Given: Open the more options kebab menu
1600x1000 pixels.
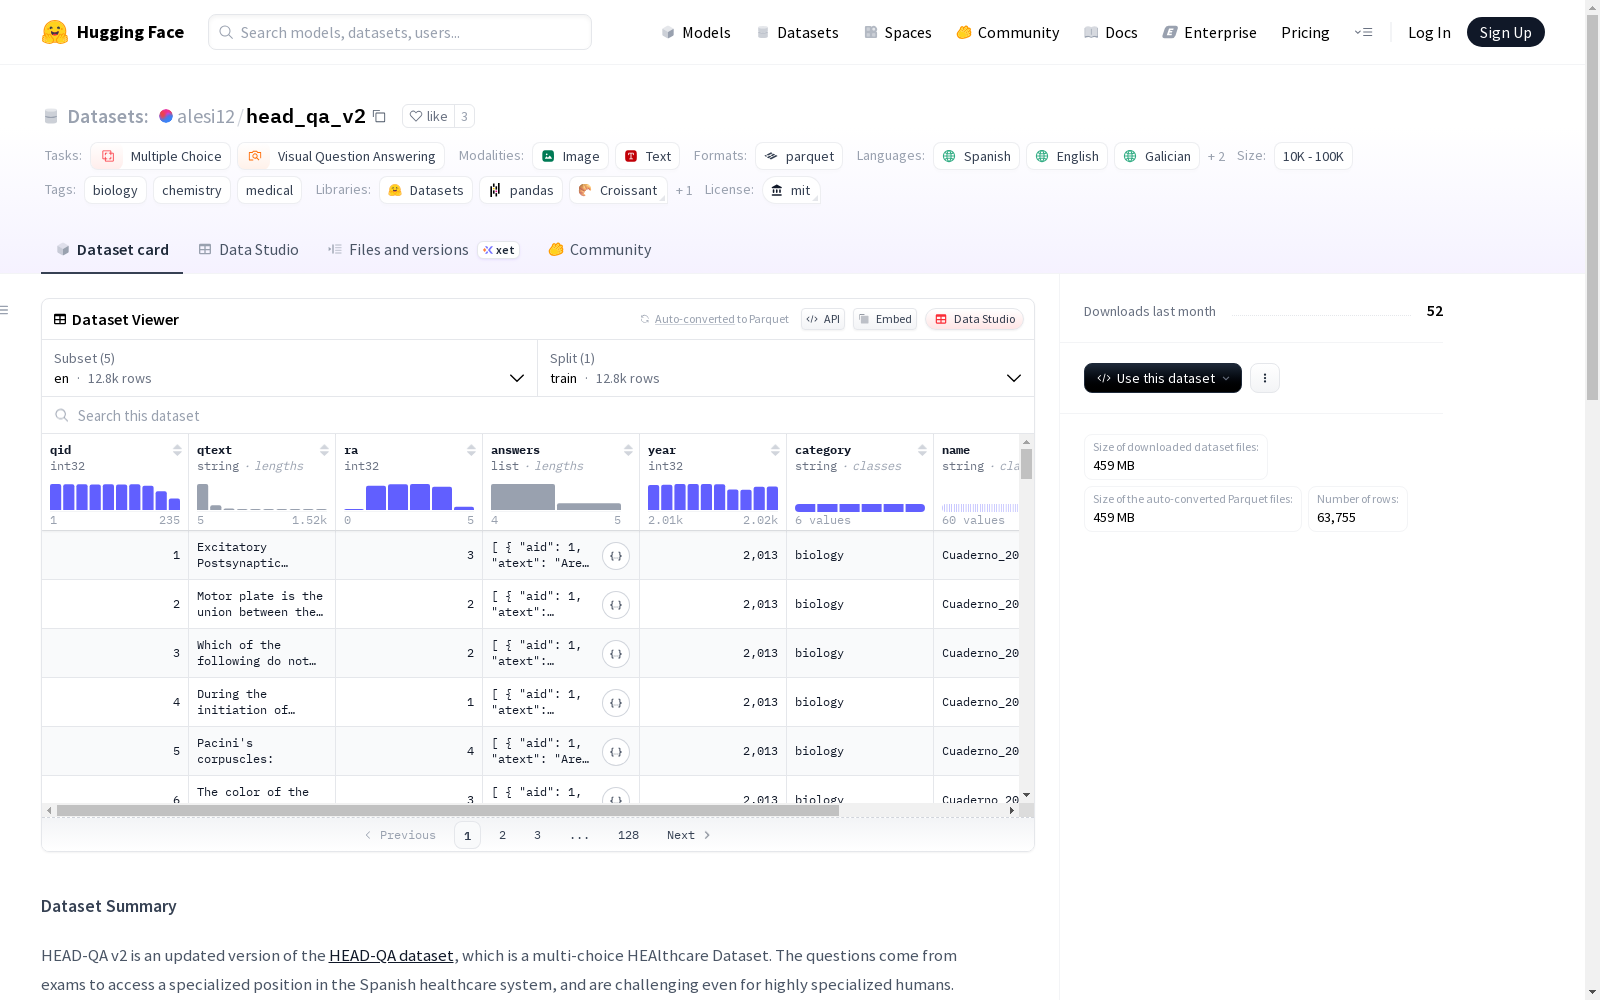Looking at the screenshot, I should click(x=1265, y=378).
